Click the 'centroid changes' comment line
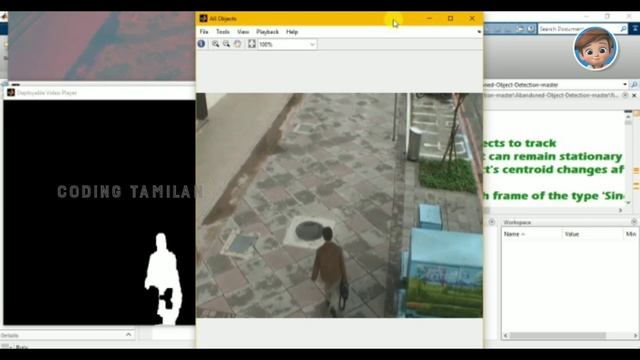Viewport: 640px width, 360px height. (554, 169)
